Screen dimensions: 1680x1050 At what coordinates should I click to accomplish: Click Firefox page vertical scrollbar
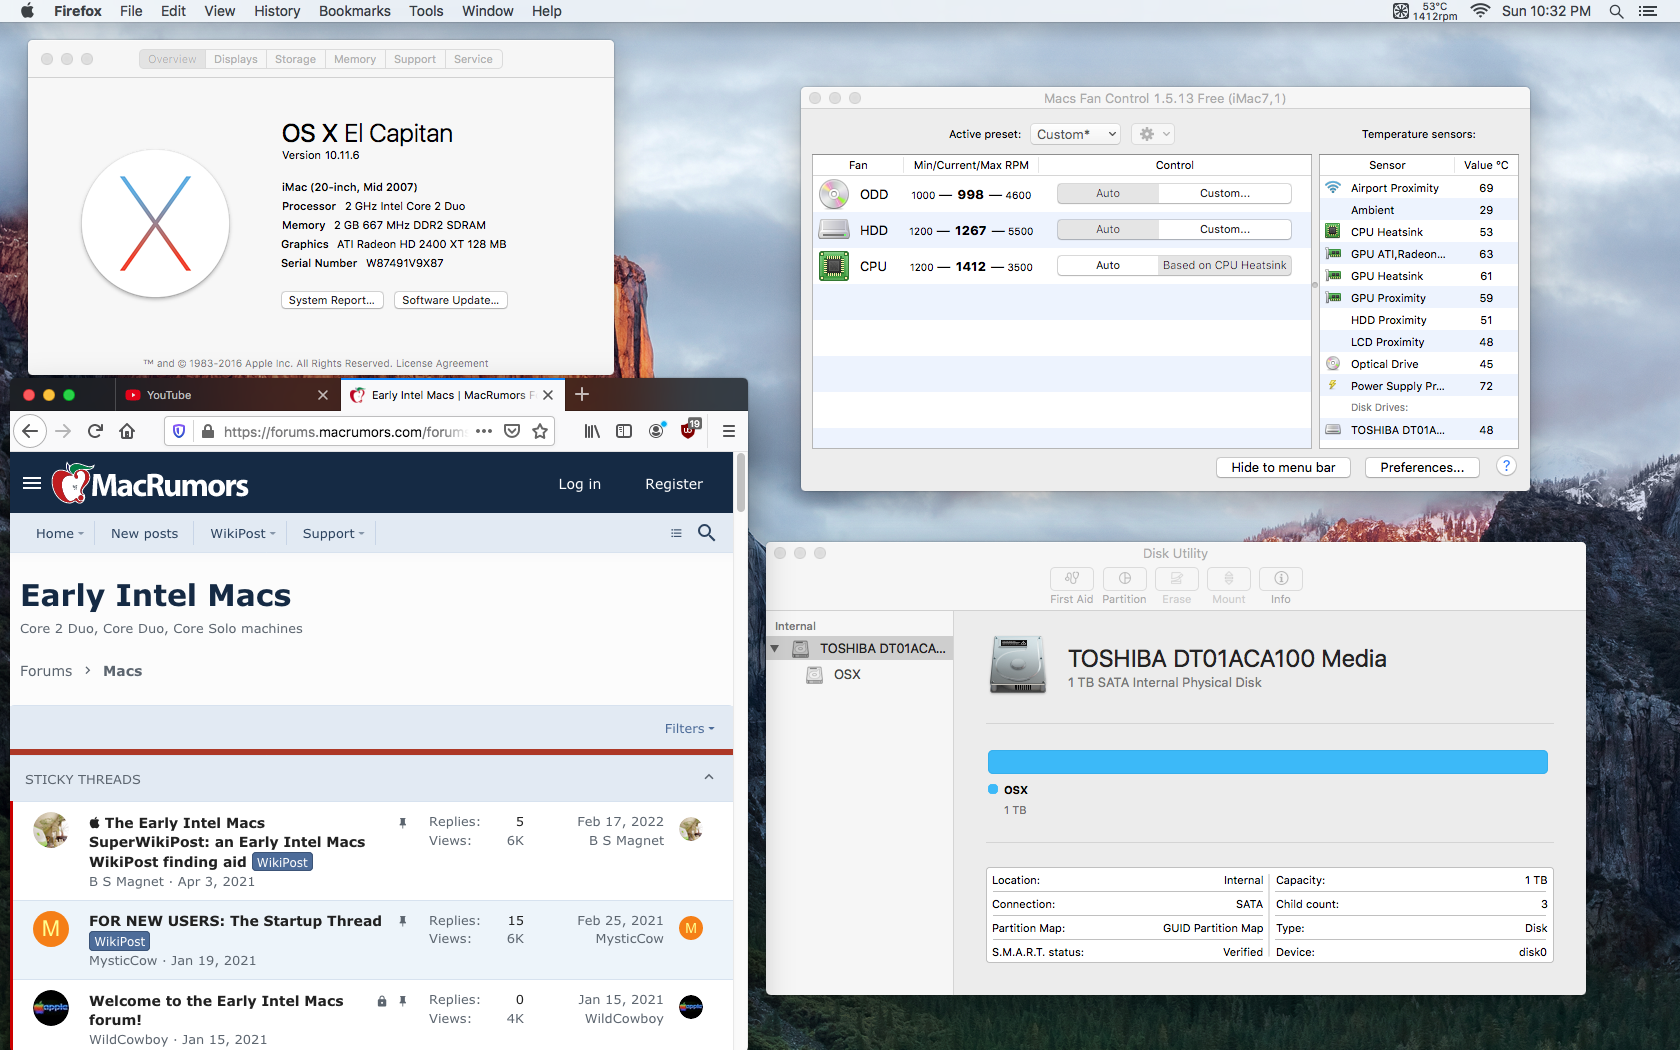[x=741, y=484]
